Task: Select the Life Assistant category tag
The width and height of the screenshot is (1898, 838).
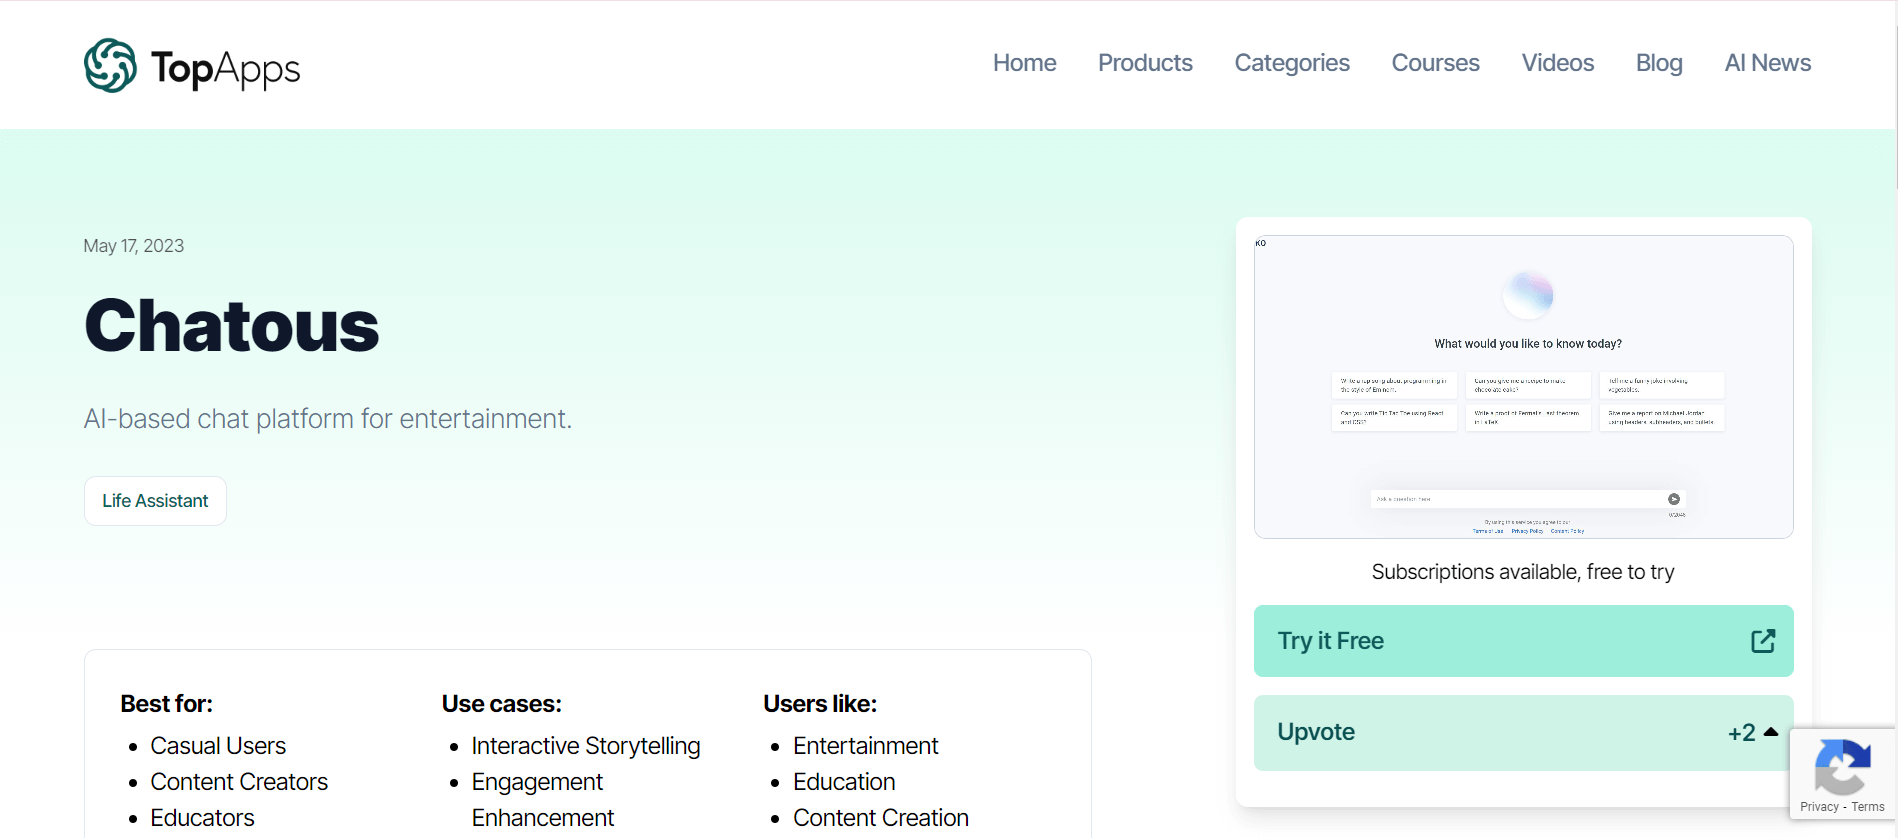Action: pos(155,501)
